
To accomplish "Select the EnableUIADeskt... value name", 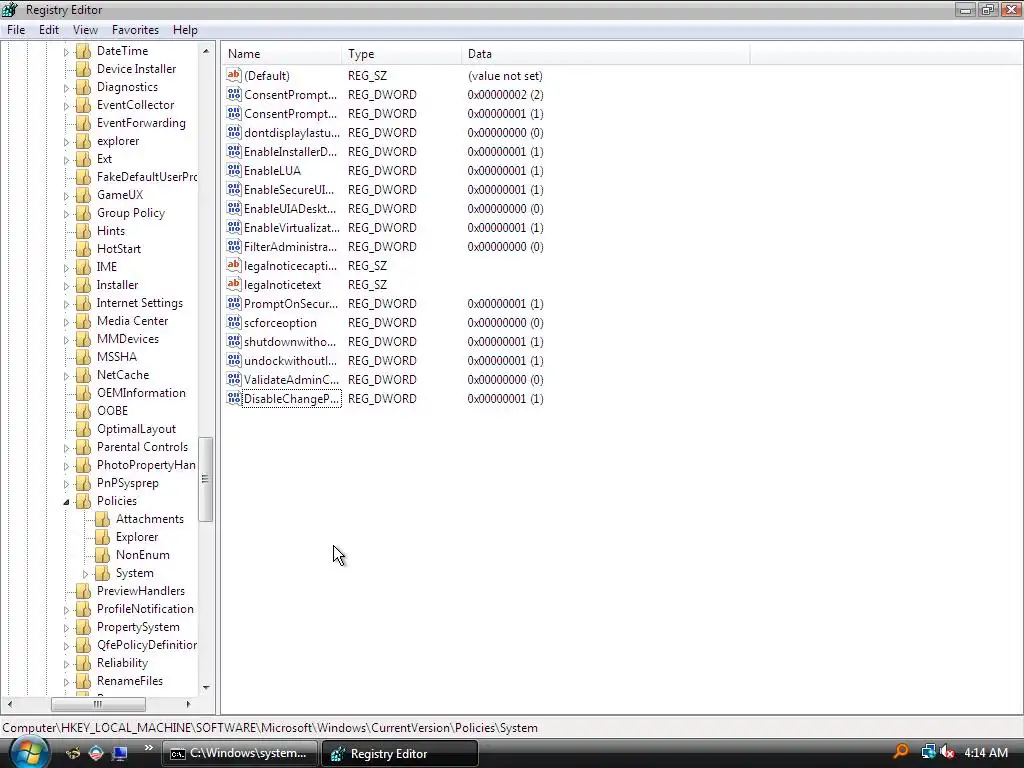I will coord(290,208).
